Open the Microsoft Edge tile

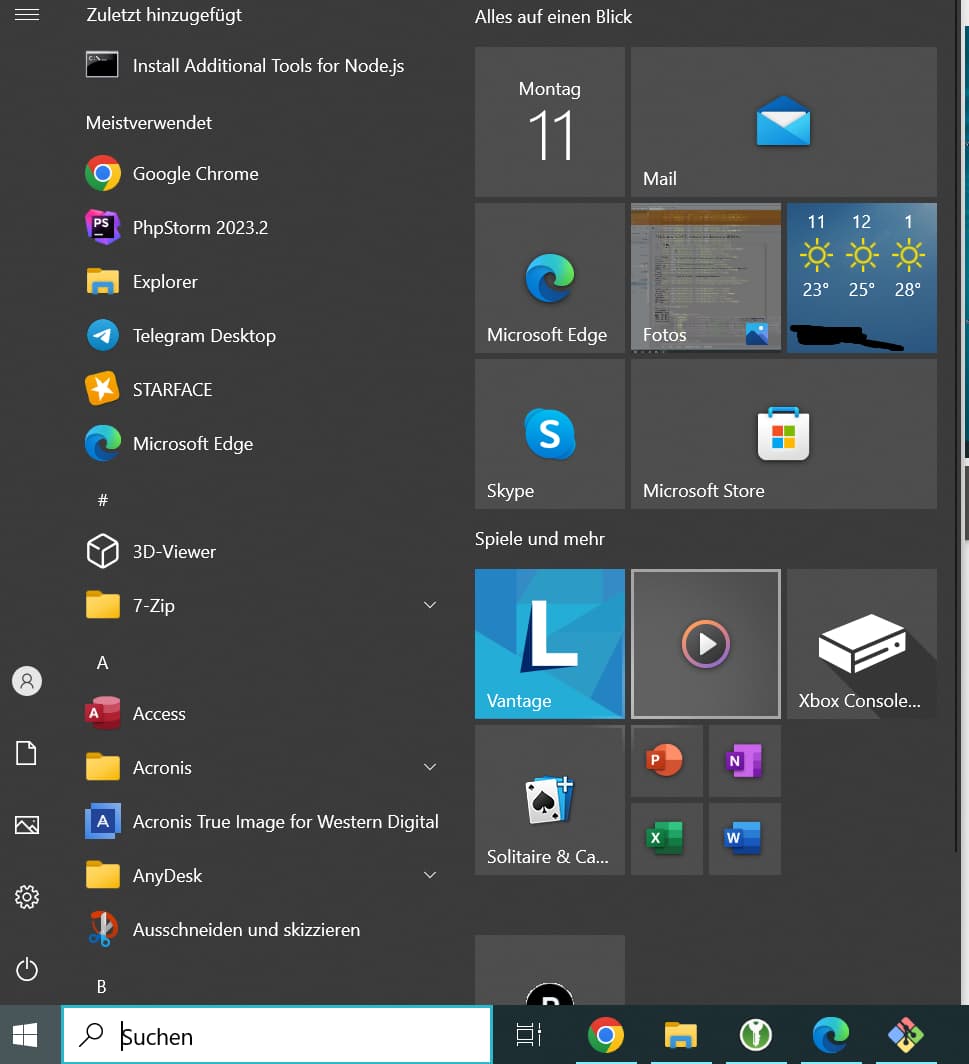point(550,278)
